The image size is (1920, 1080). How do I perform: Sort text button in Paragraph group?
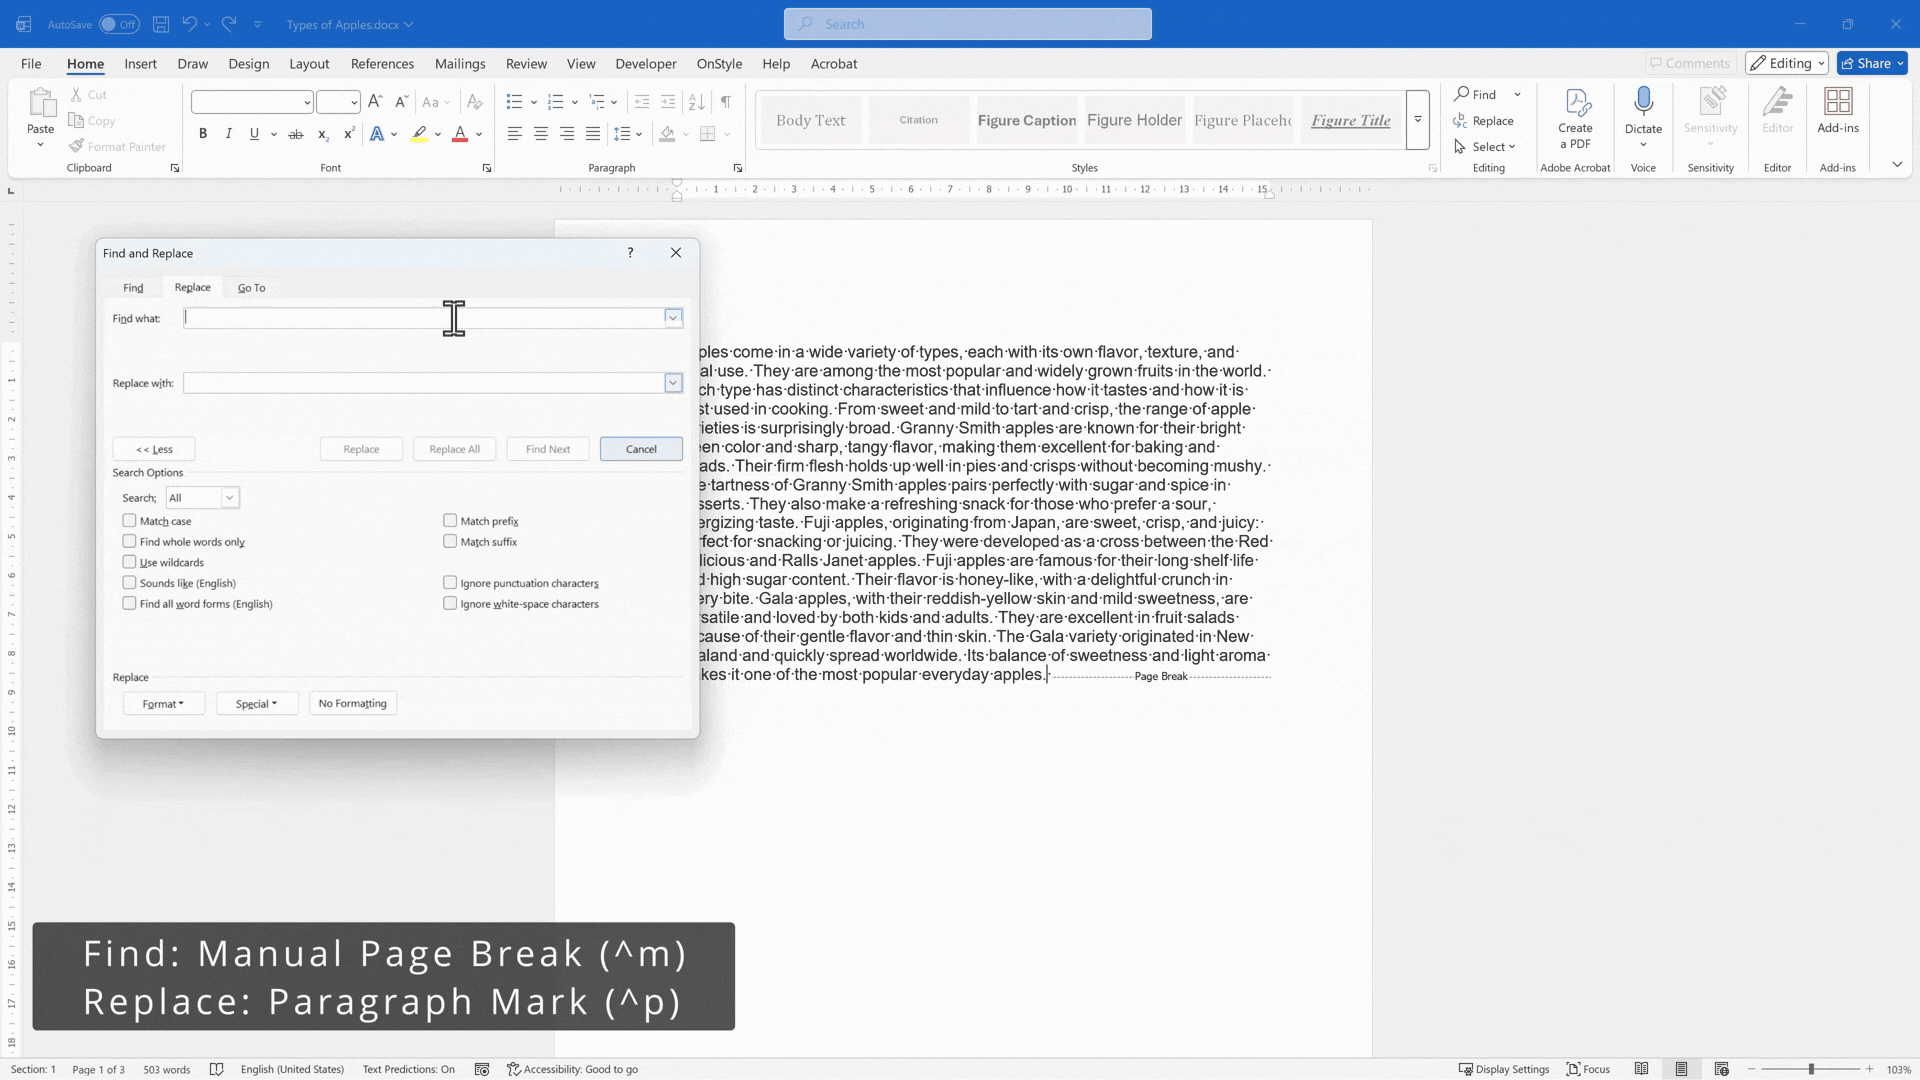point(697,102)
